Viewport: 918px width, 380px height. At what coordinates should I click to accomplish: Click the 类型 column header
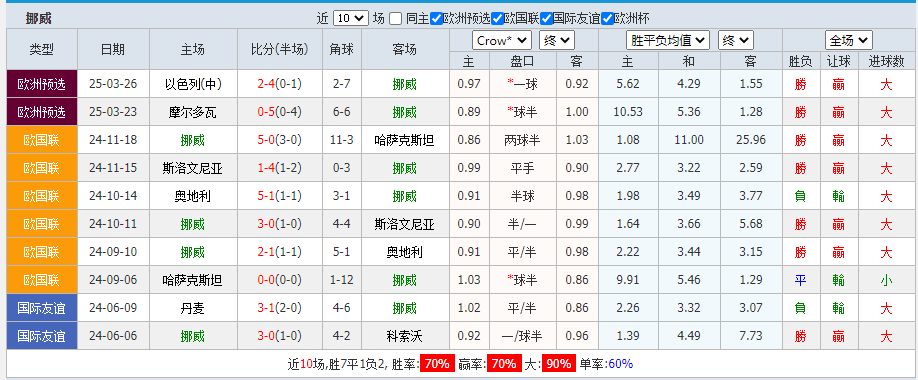pos(42,50)
